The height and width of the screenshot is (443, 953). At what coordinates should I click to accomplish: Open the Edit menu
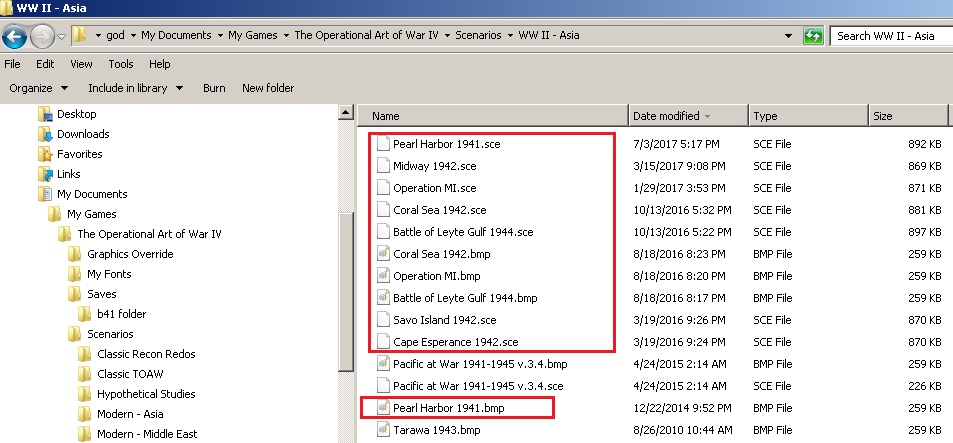(x=45, y=64)
